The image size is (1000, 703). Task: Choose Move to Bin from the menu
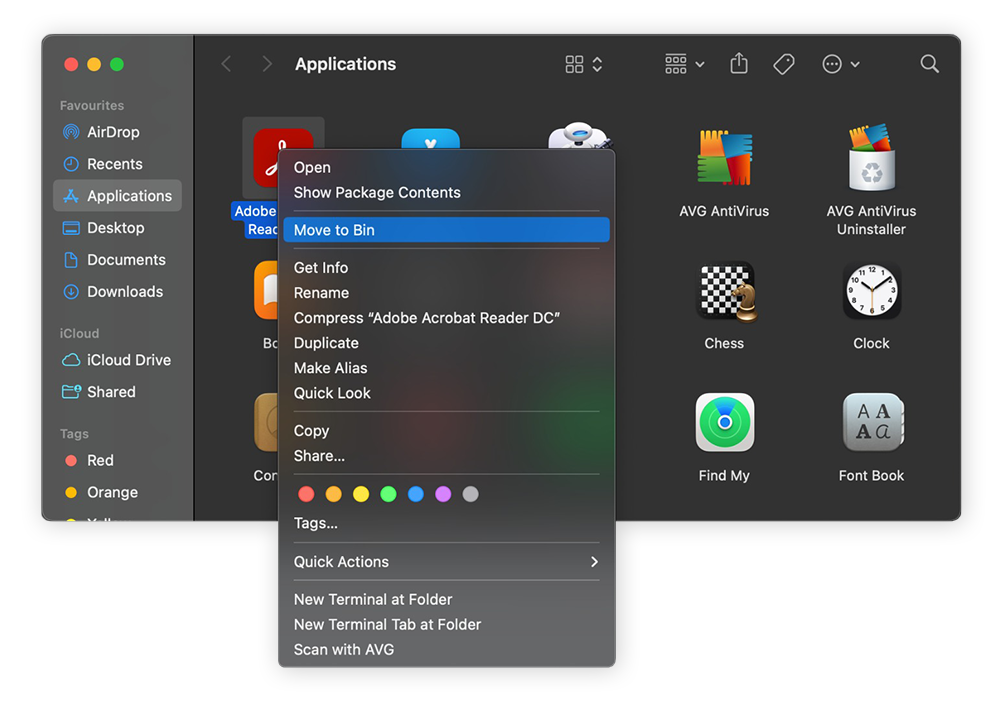329,229
